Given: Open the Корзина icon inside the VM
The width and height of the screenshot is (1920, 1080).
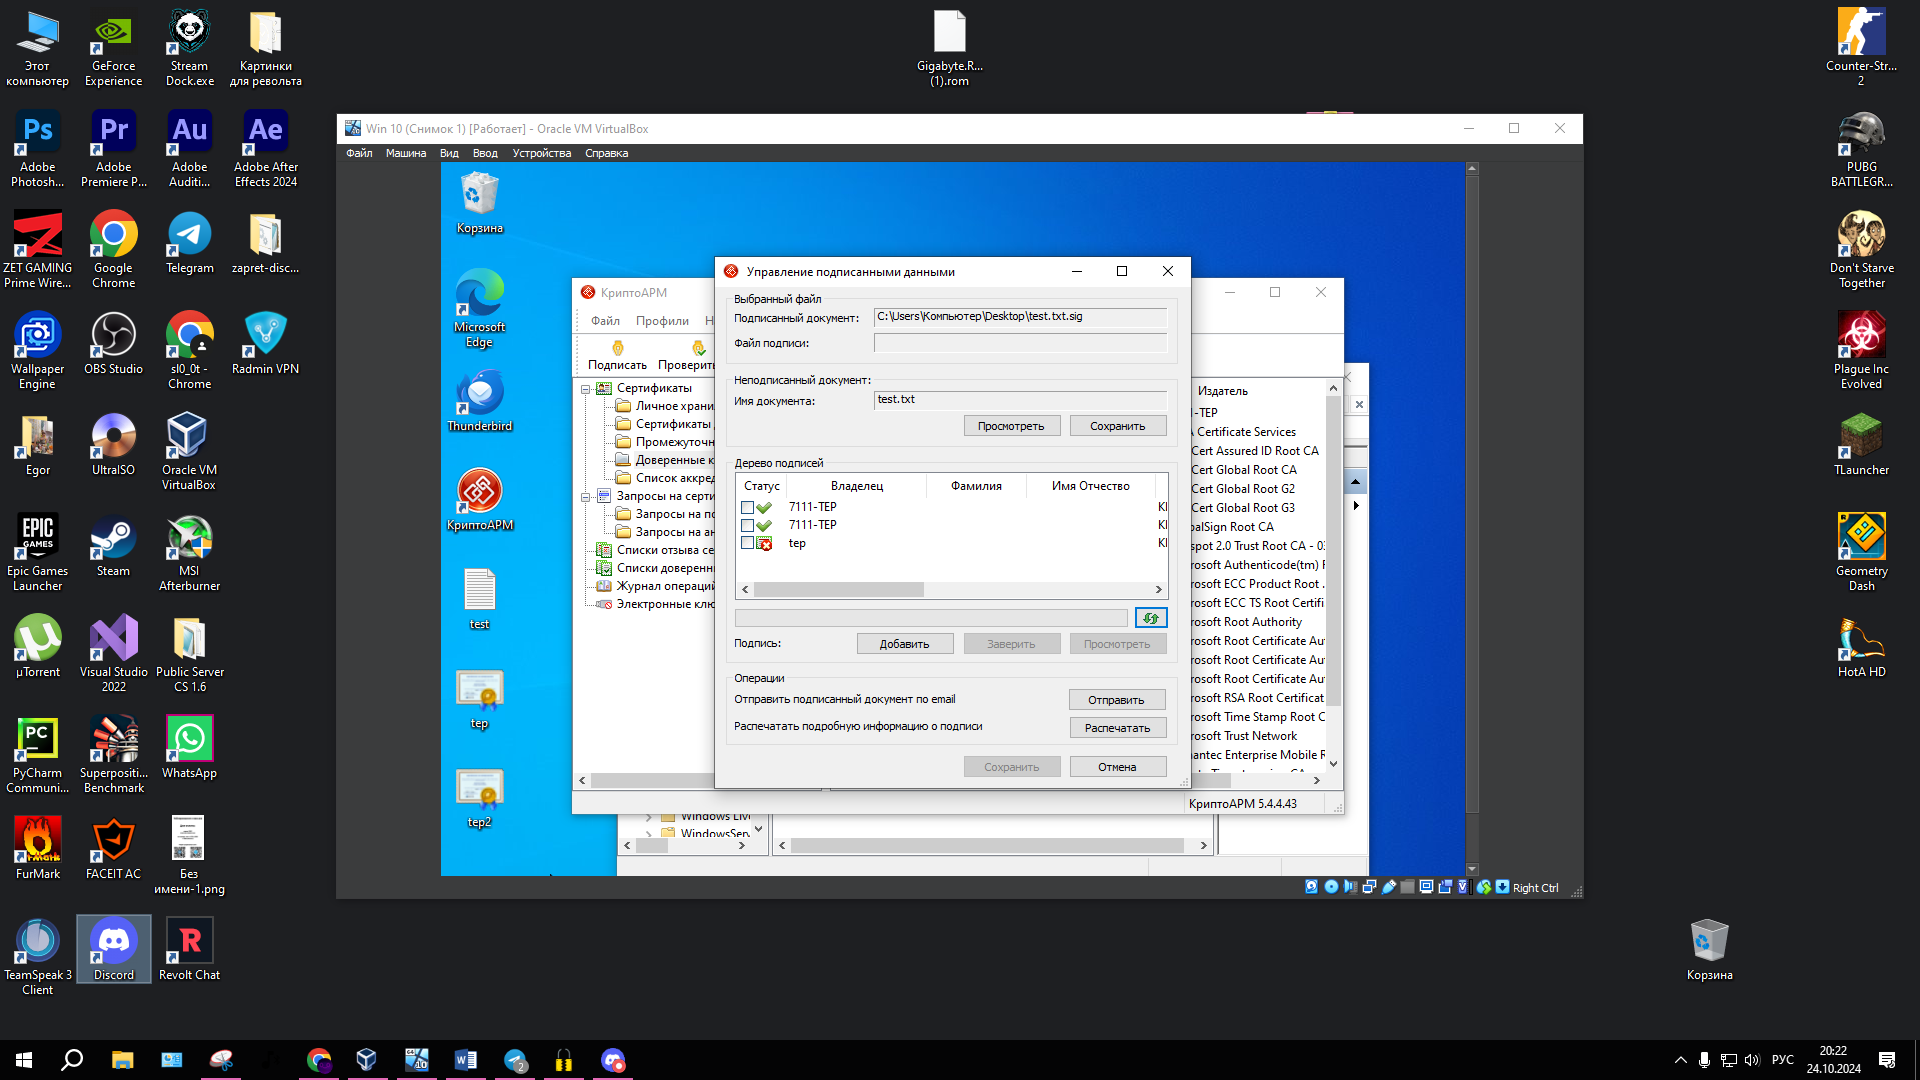Looking at the screenshot, I should tap(479, 203).
